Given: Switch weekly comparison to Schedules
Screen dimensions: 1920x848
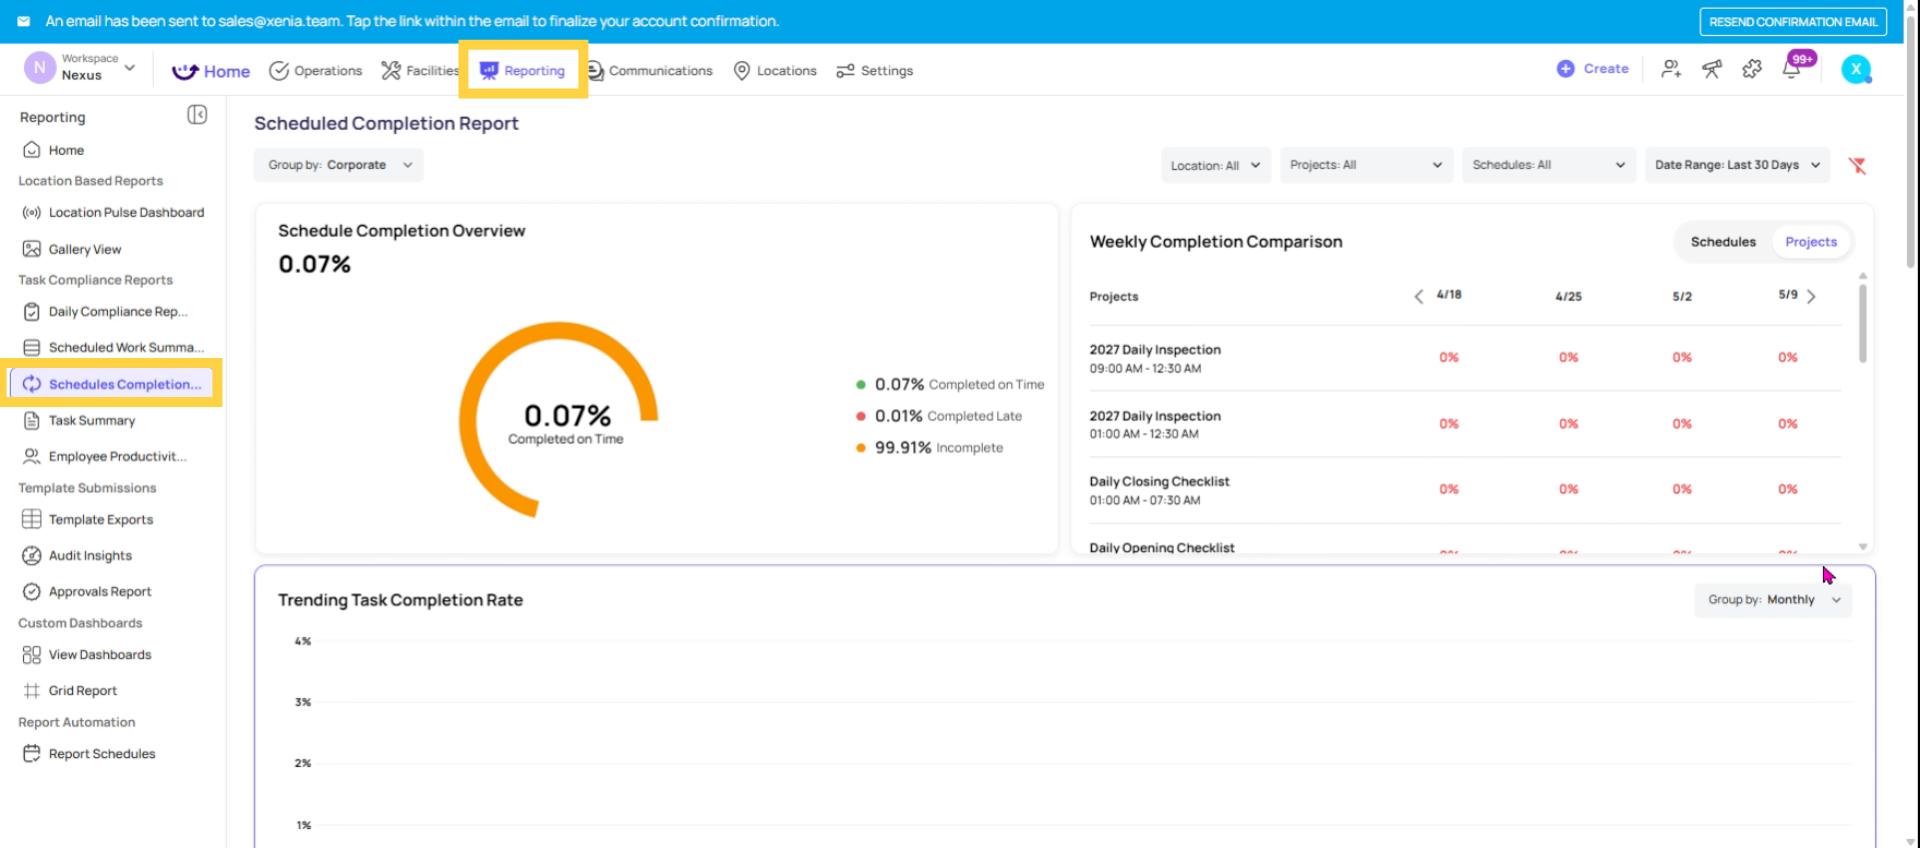Looking at the screenshot, I should pos(1723,242).
